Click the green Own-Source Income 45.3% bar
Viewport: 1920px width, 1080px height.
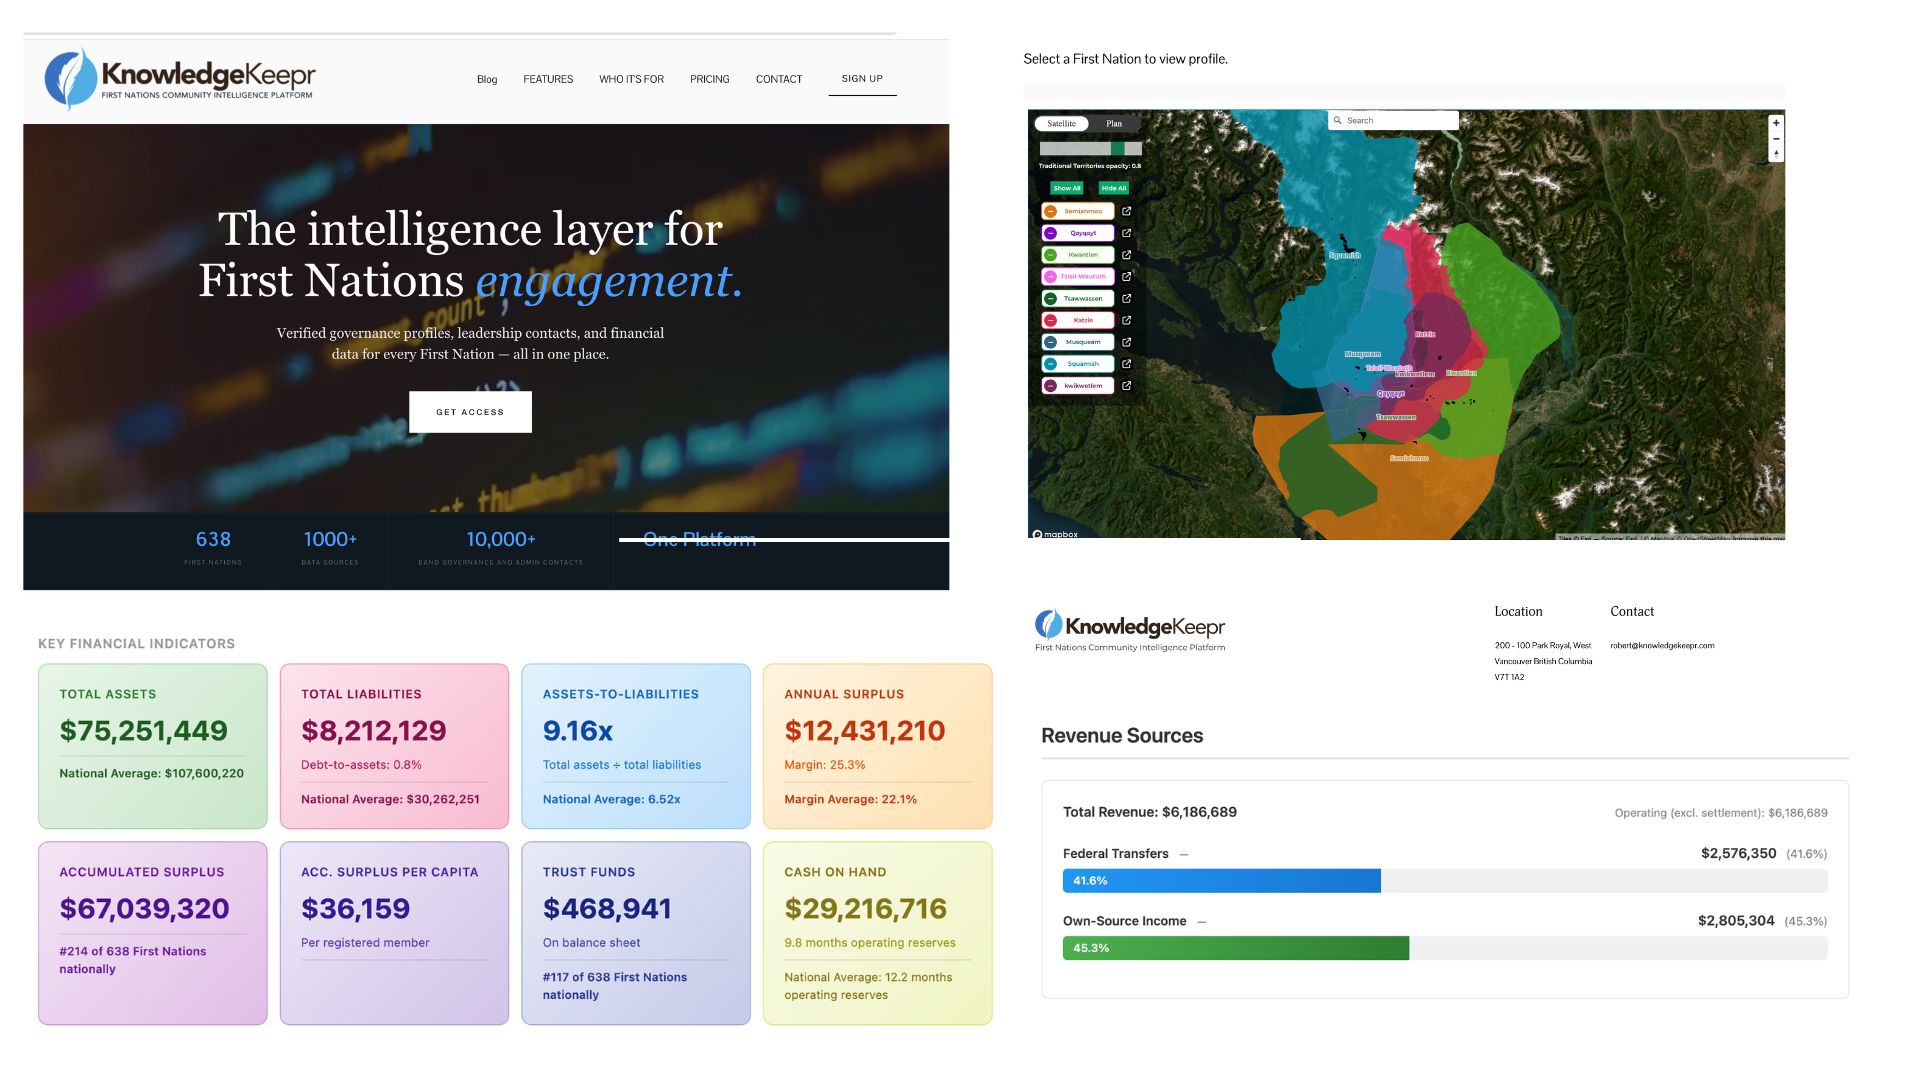click(1235, 948)
